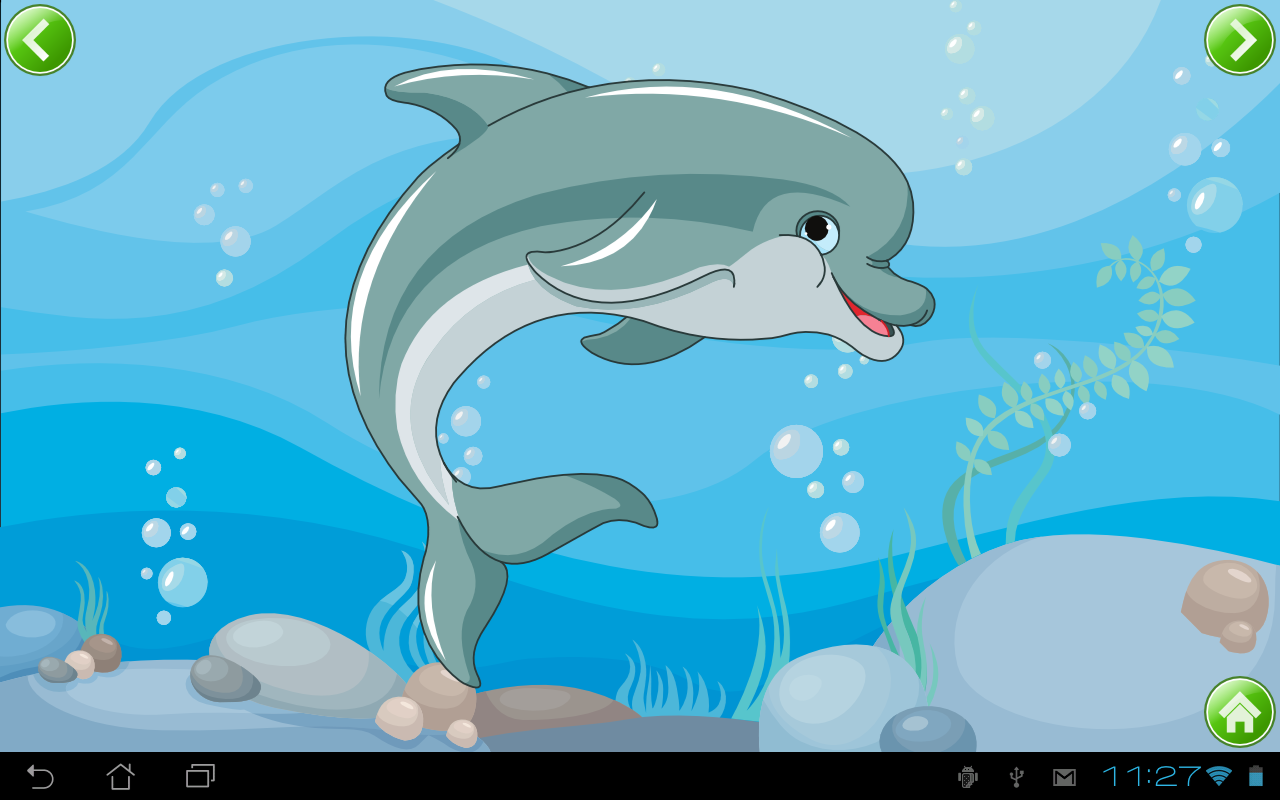Click the Android debugging status icon
1280x800 pixels.
[x=967, y=776]
